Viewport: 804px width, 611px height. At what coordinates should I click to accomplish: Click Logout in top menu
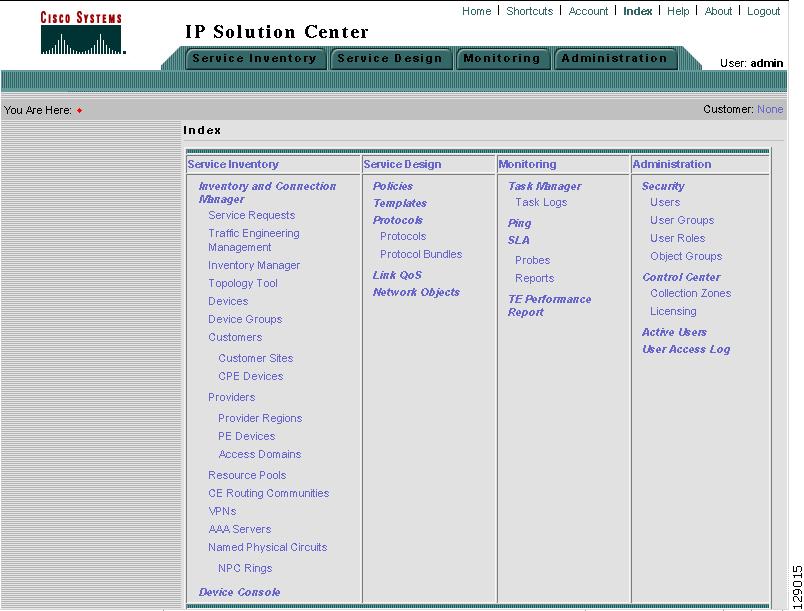(x=763, y=11)
